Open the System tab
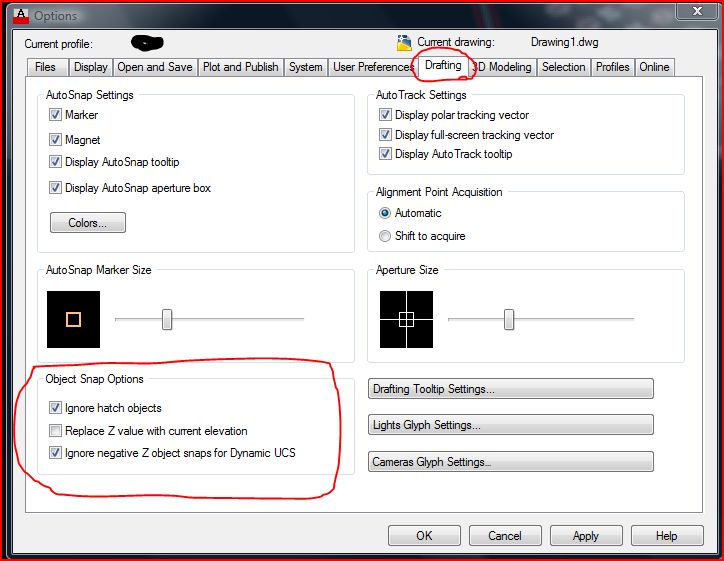Screen dimensions: 724x561 pyautogui.click(x=306, y=67)
